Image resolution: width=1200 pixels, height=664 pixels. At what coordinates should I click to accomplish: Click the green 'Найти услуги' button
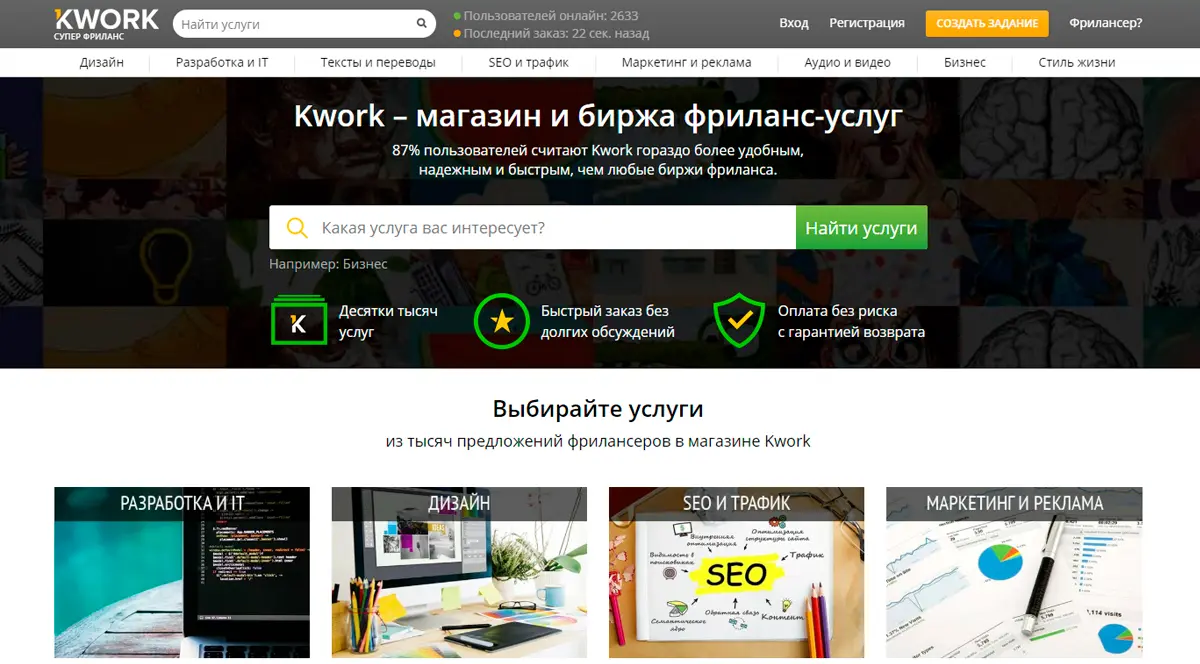(861, 228)
